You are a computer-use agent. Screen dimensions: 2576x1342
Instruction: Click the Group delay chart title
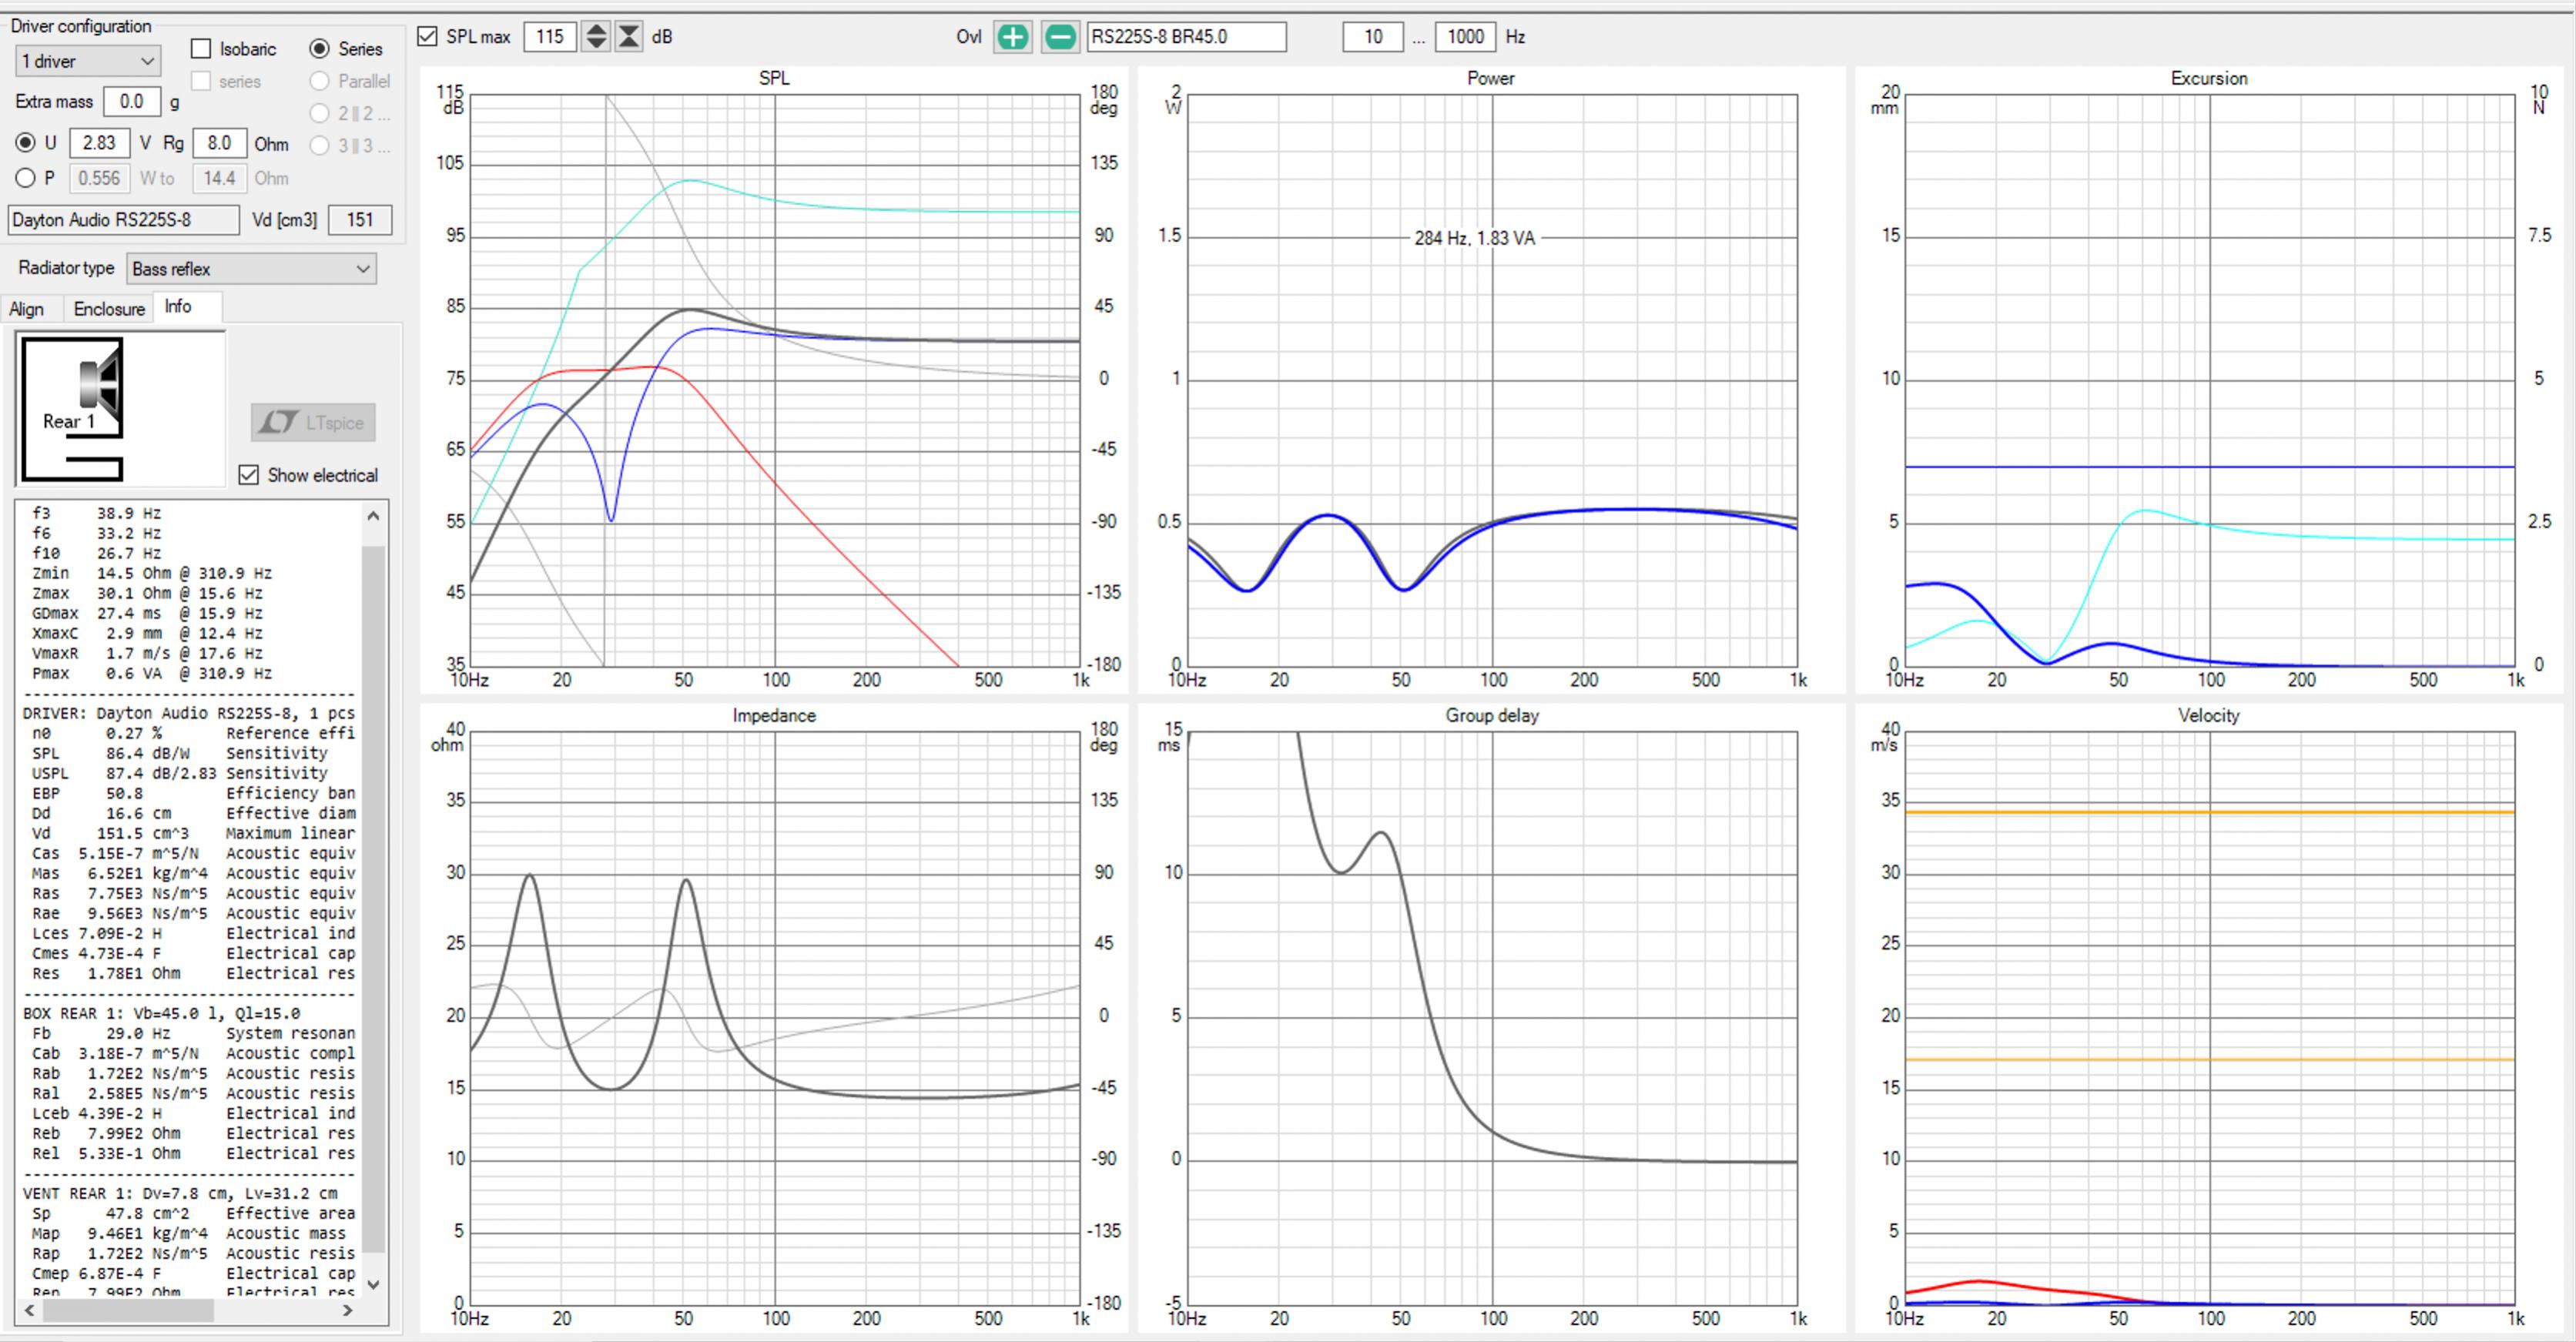pyautogui.click(x=1491, y=716)
